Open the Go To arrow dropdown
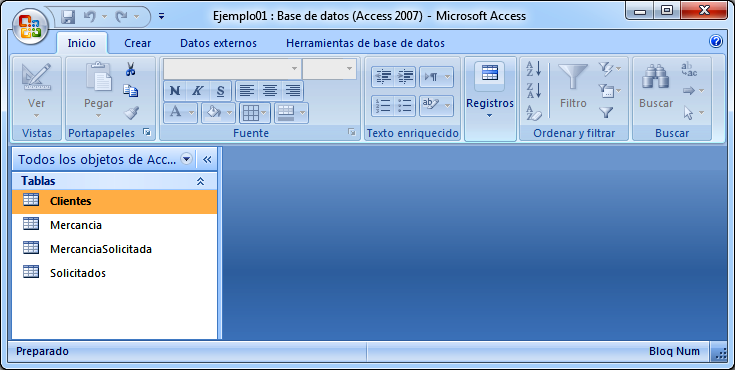Viewport: 735px width, 370px height. click(693, 91)
